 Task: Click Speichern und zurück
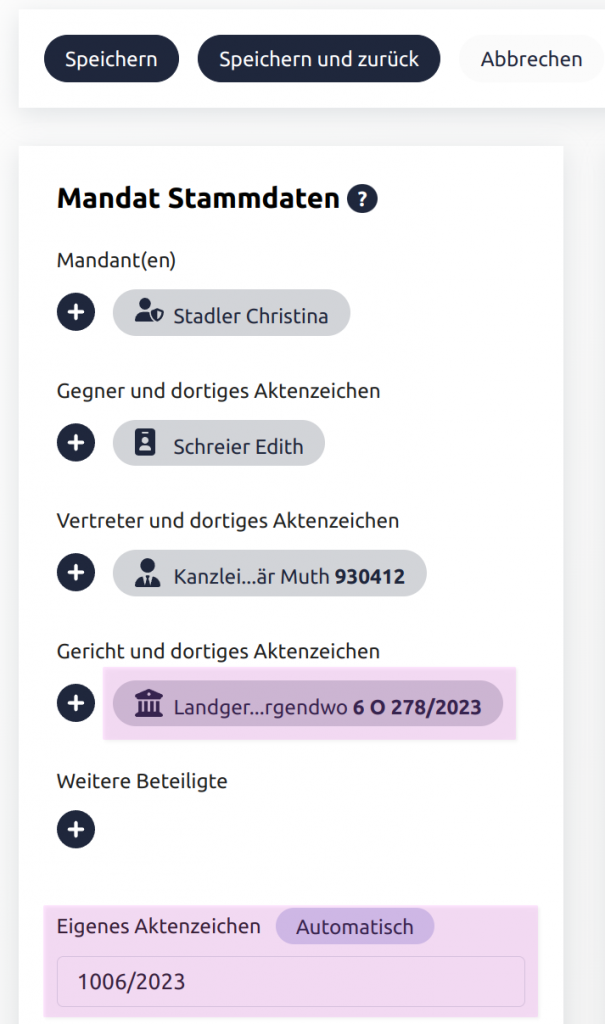coord(319,59)
